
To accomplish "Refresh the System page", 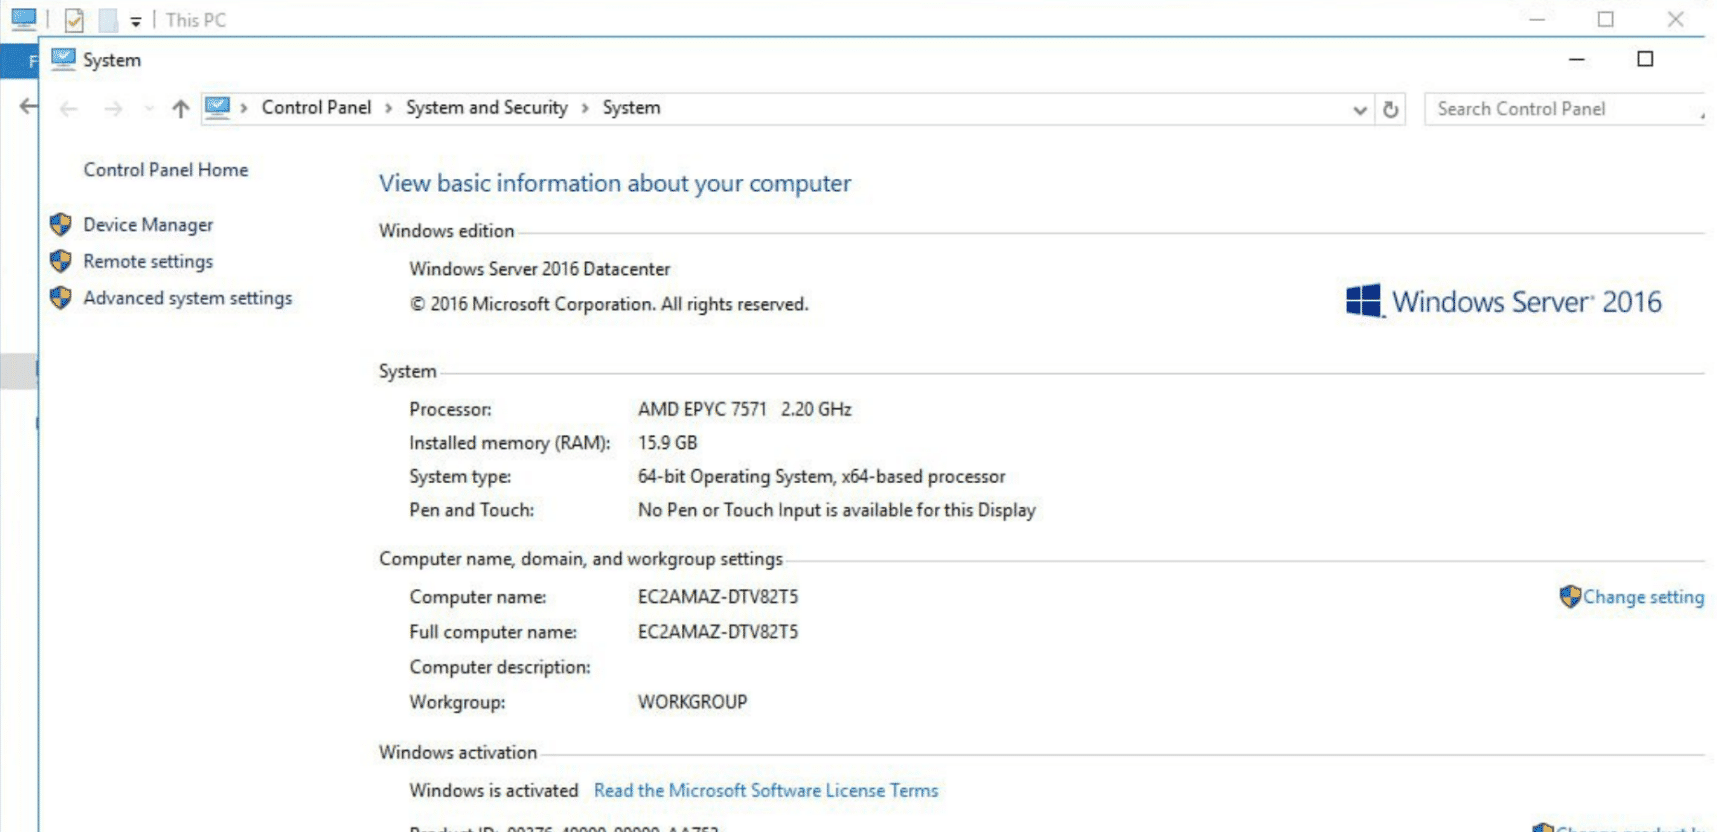I will [x=1391, y=110].
